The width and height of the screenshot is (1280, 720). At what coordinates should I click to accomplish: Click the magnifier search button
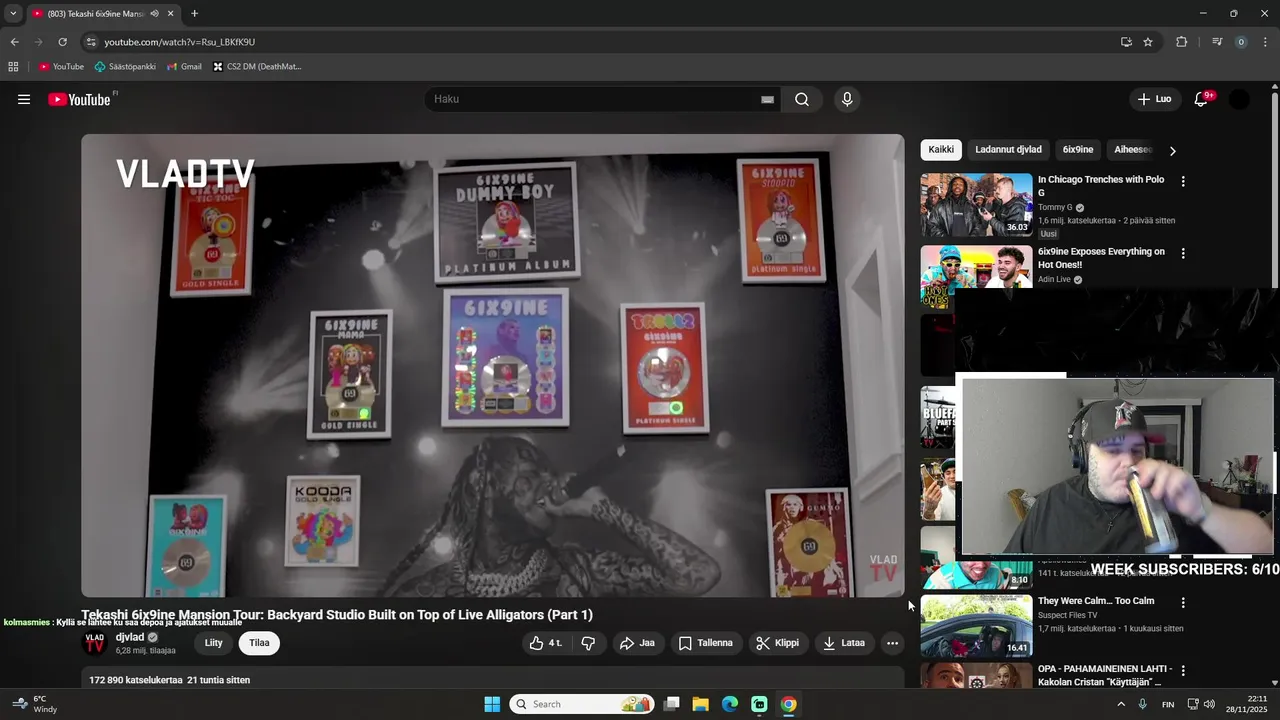[x=802, y=99]
